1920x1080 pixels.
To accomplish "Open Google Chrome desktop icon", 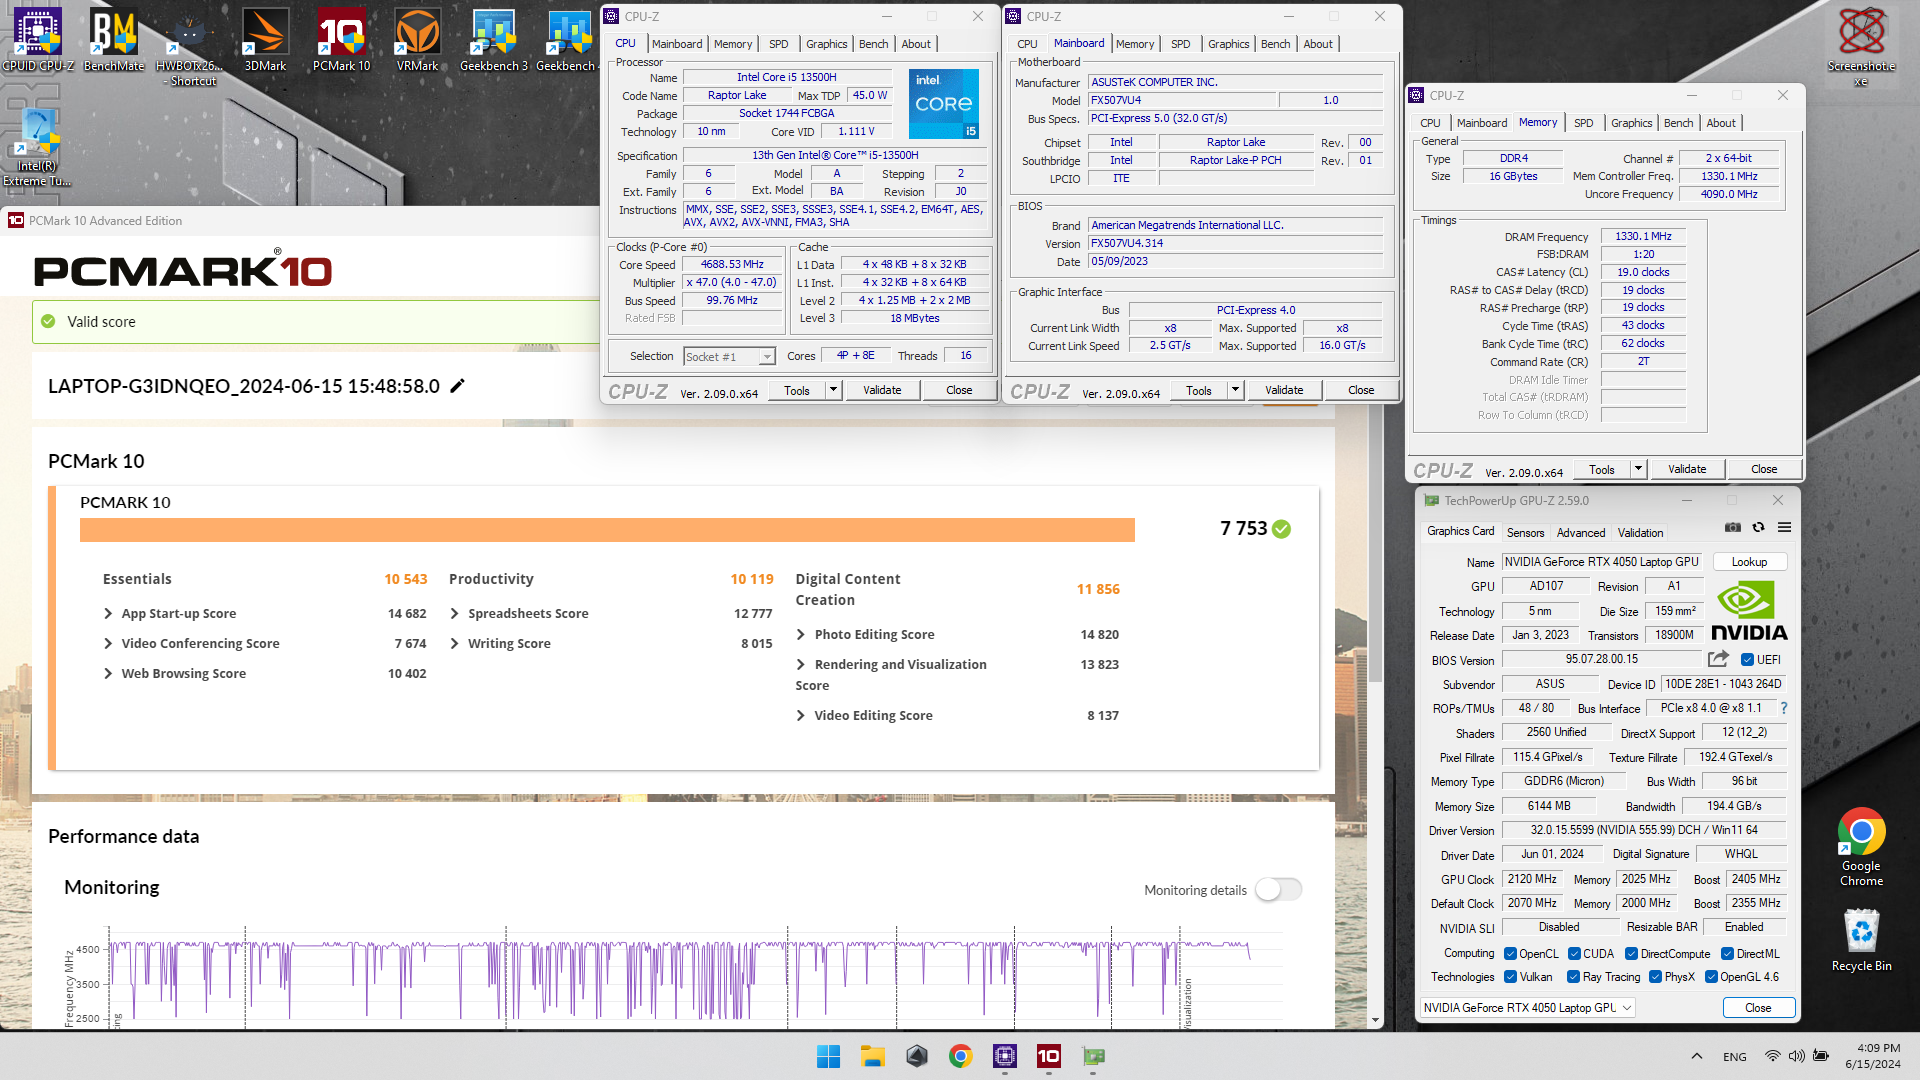I will pos(1861,847).
